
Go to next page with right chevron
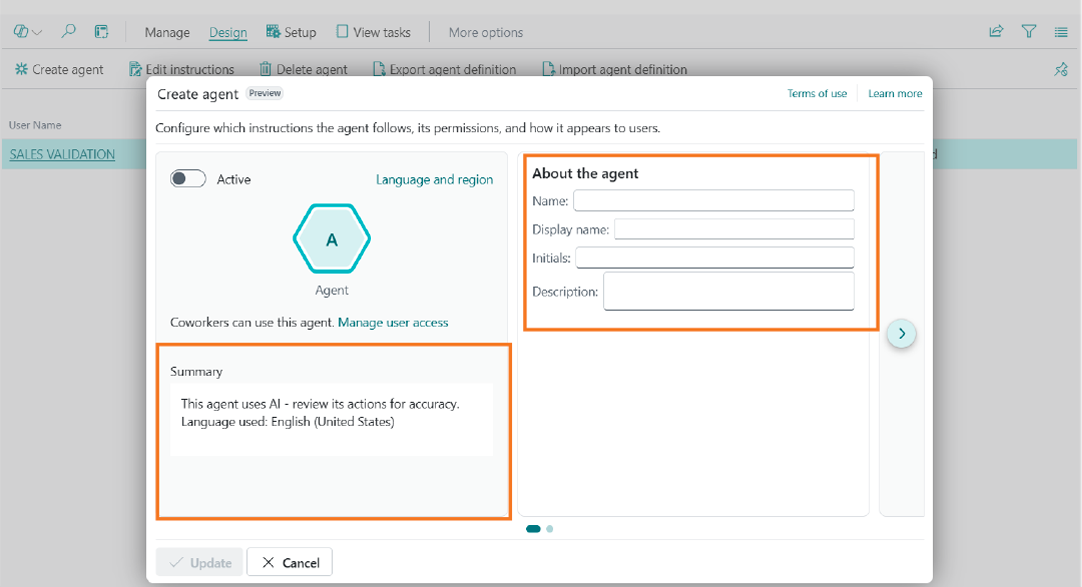pyautogui.click(x=901, y=334)
